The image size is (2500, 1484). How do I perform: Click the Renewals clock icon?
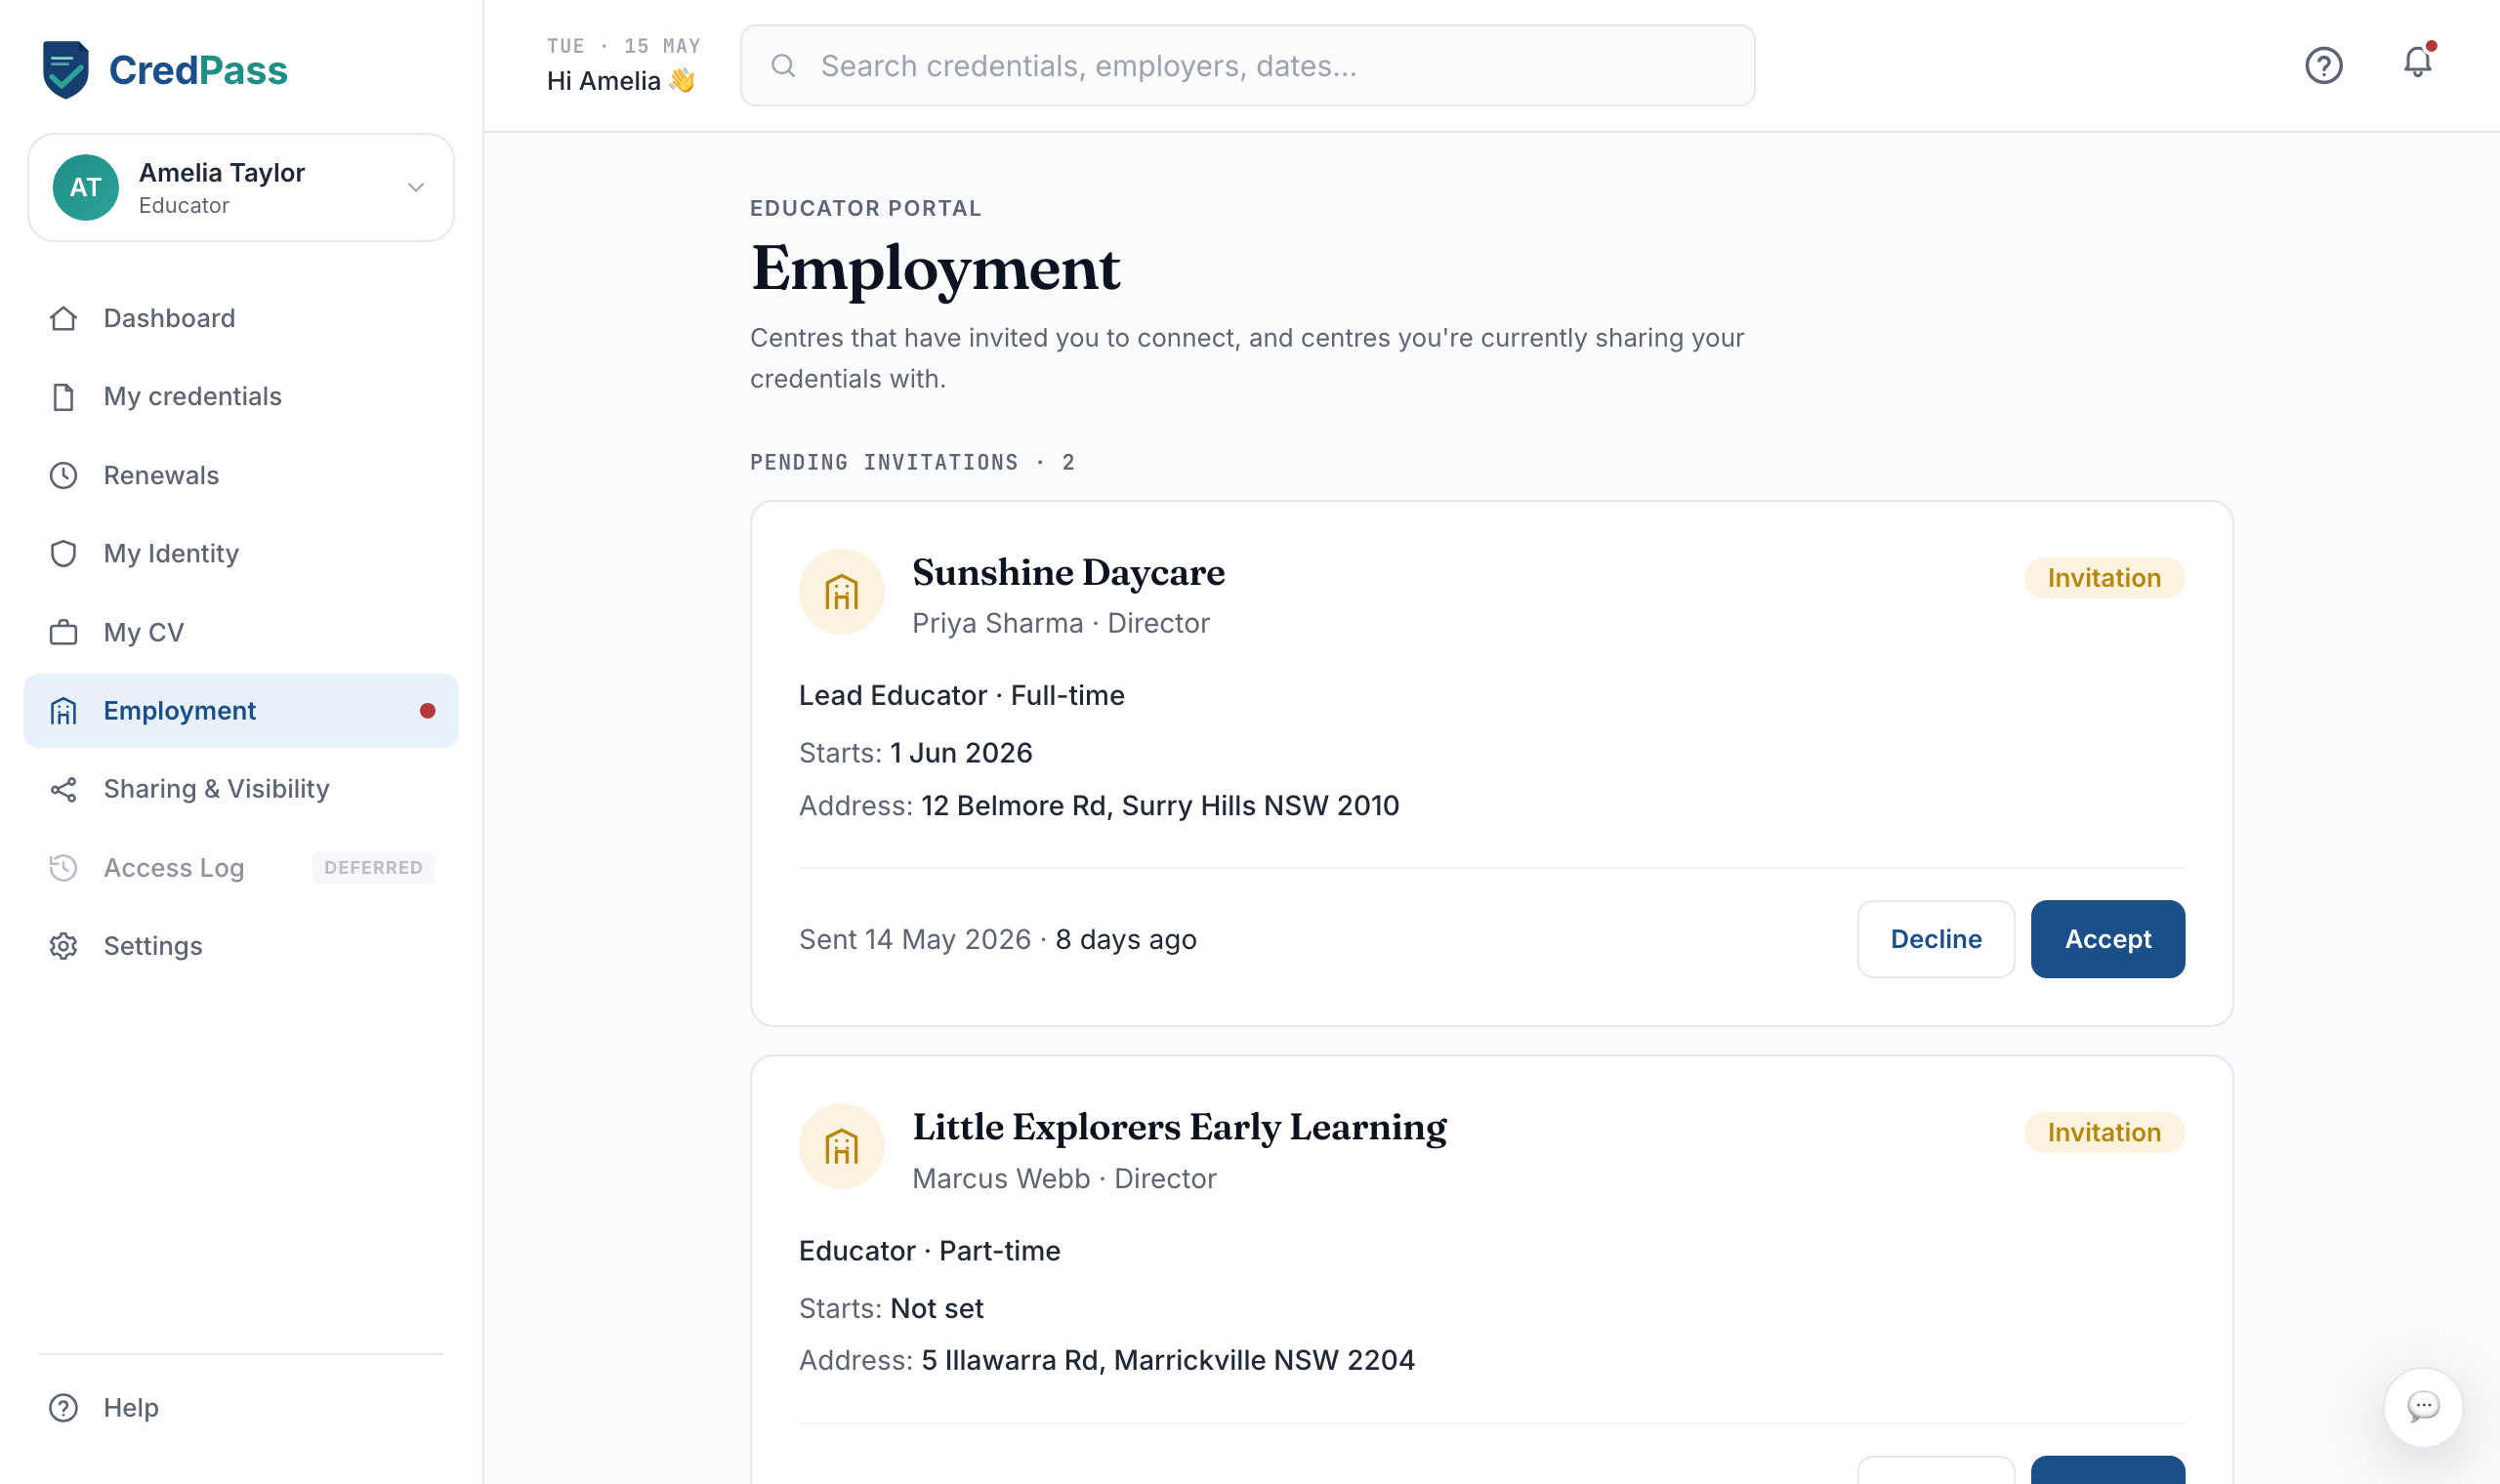pos(64,475)
